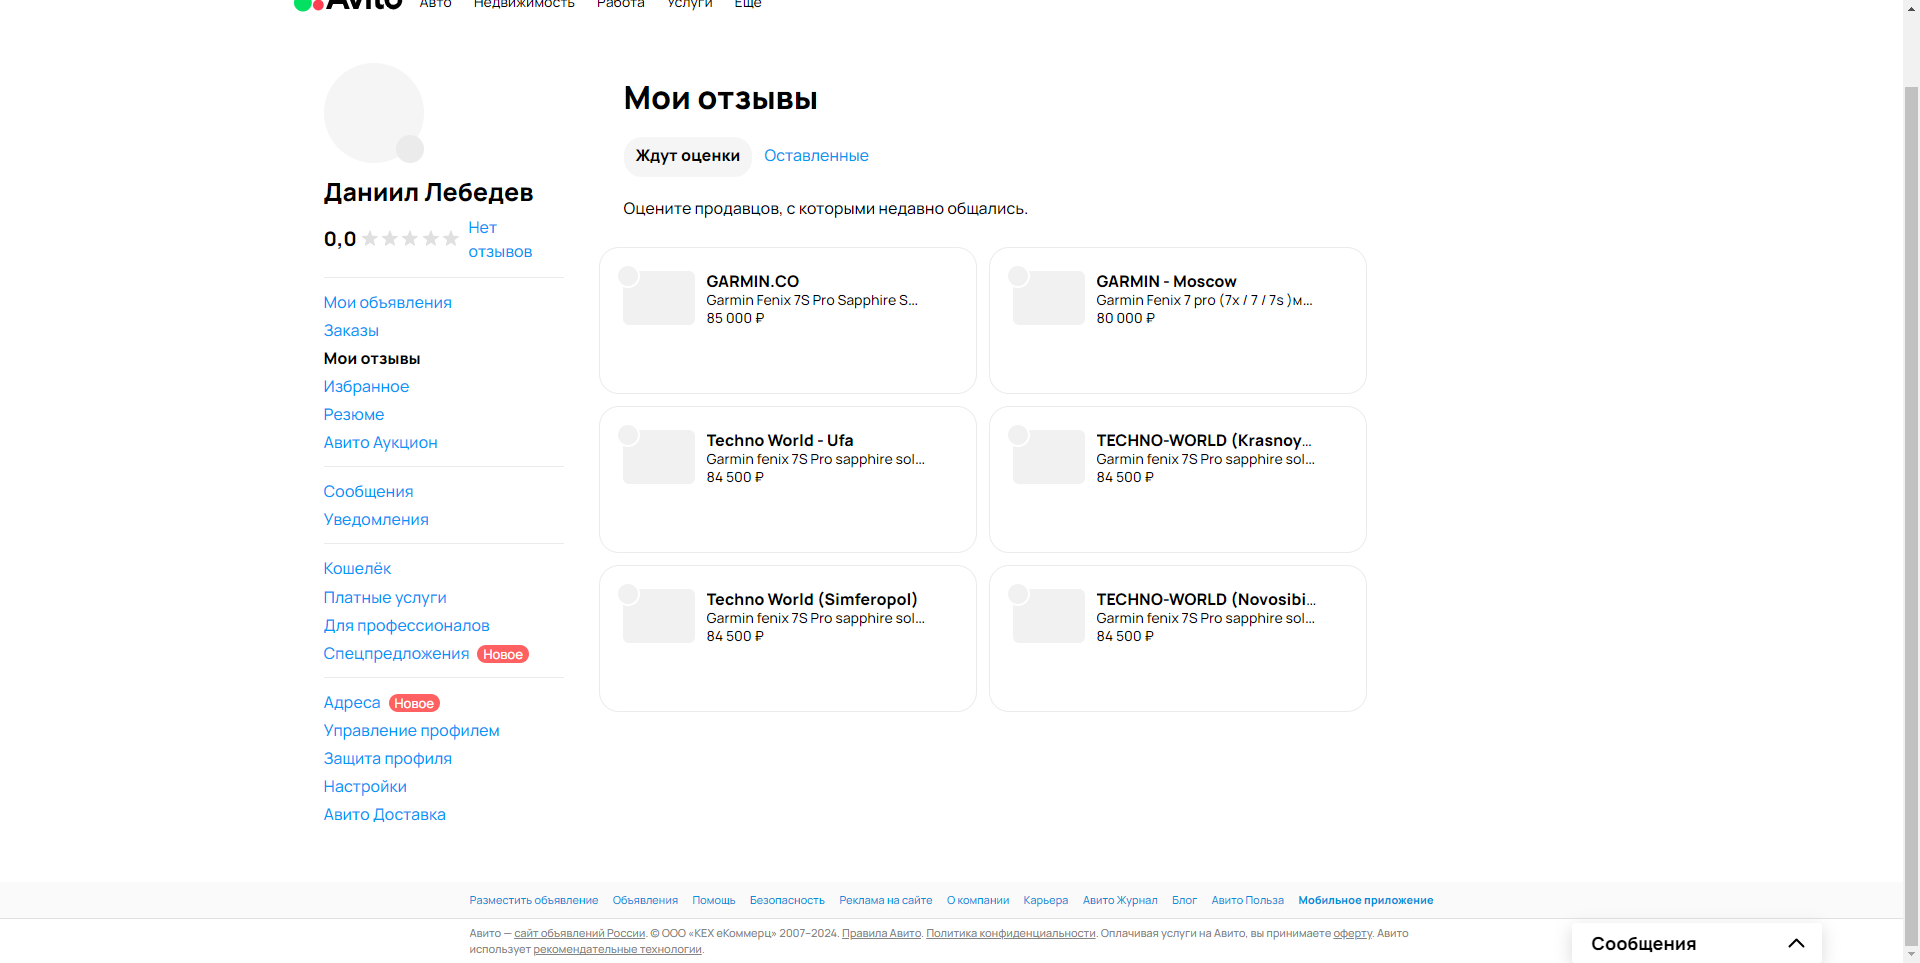Open the Avito logo home link
This screenshot has width=1920, height=963.
348,4
